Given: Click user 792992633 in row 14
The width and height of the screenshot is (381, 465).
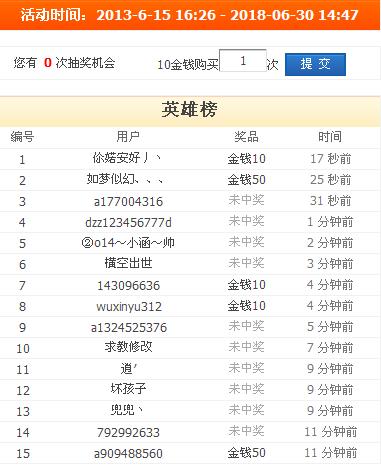Looking at the screenshot, I should (x=128, y=432).
